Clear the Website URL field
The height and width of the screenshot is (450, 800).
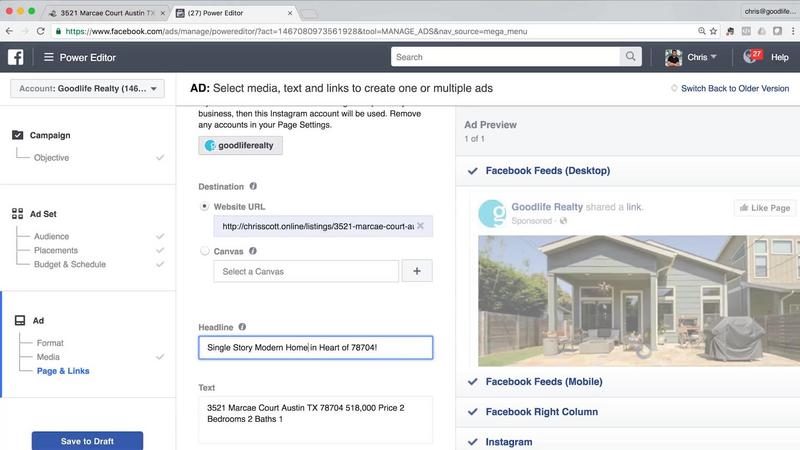(x=420, y=226)
